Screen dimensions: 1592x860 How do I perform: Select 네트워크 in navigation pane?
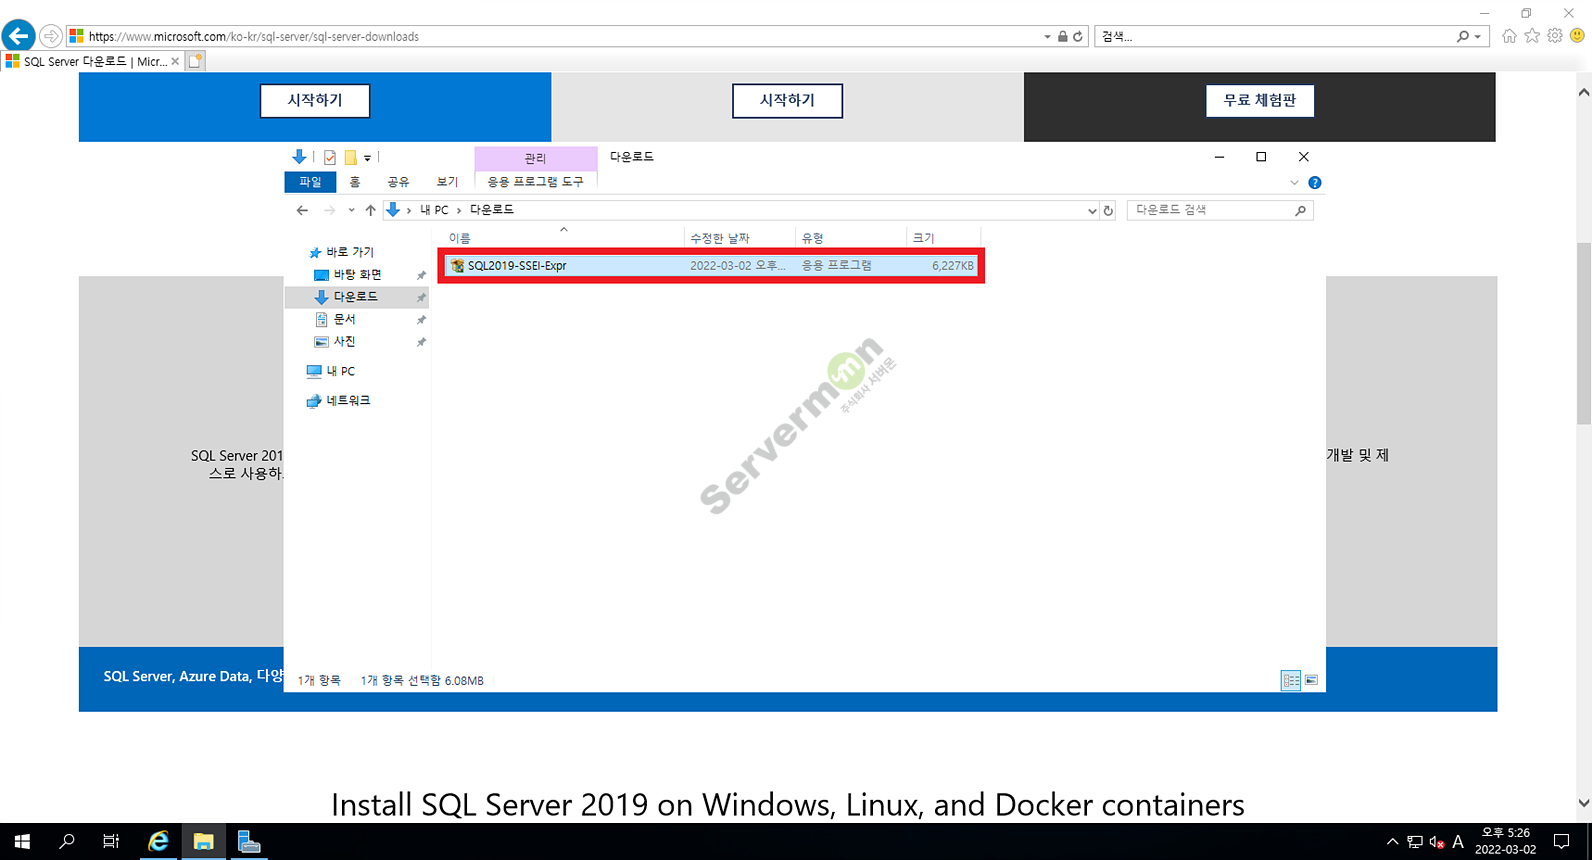click(x=348, y=400)
